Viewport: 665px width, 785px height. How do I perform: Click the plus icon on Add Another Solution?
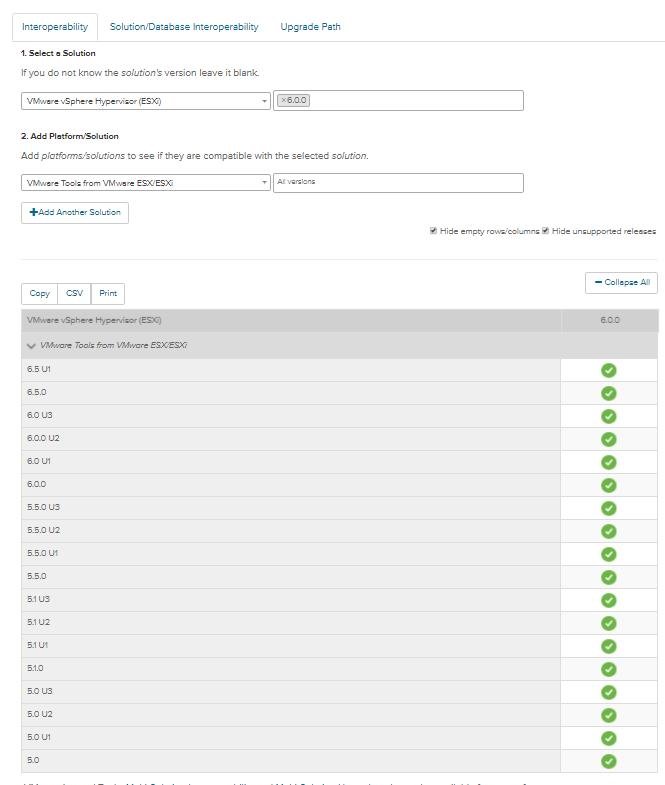tap(34, 212)
